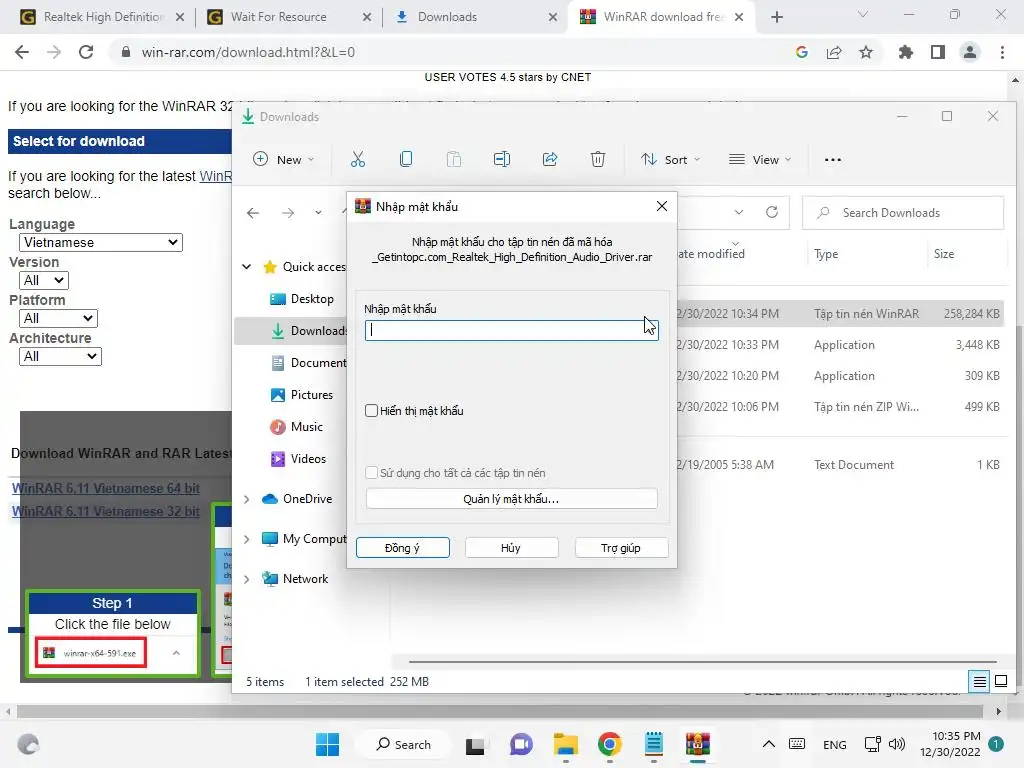
Task: Click the share page icon in Chrome
Action: click(834, 52)
